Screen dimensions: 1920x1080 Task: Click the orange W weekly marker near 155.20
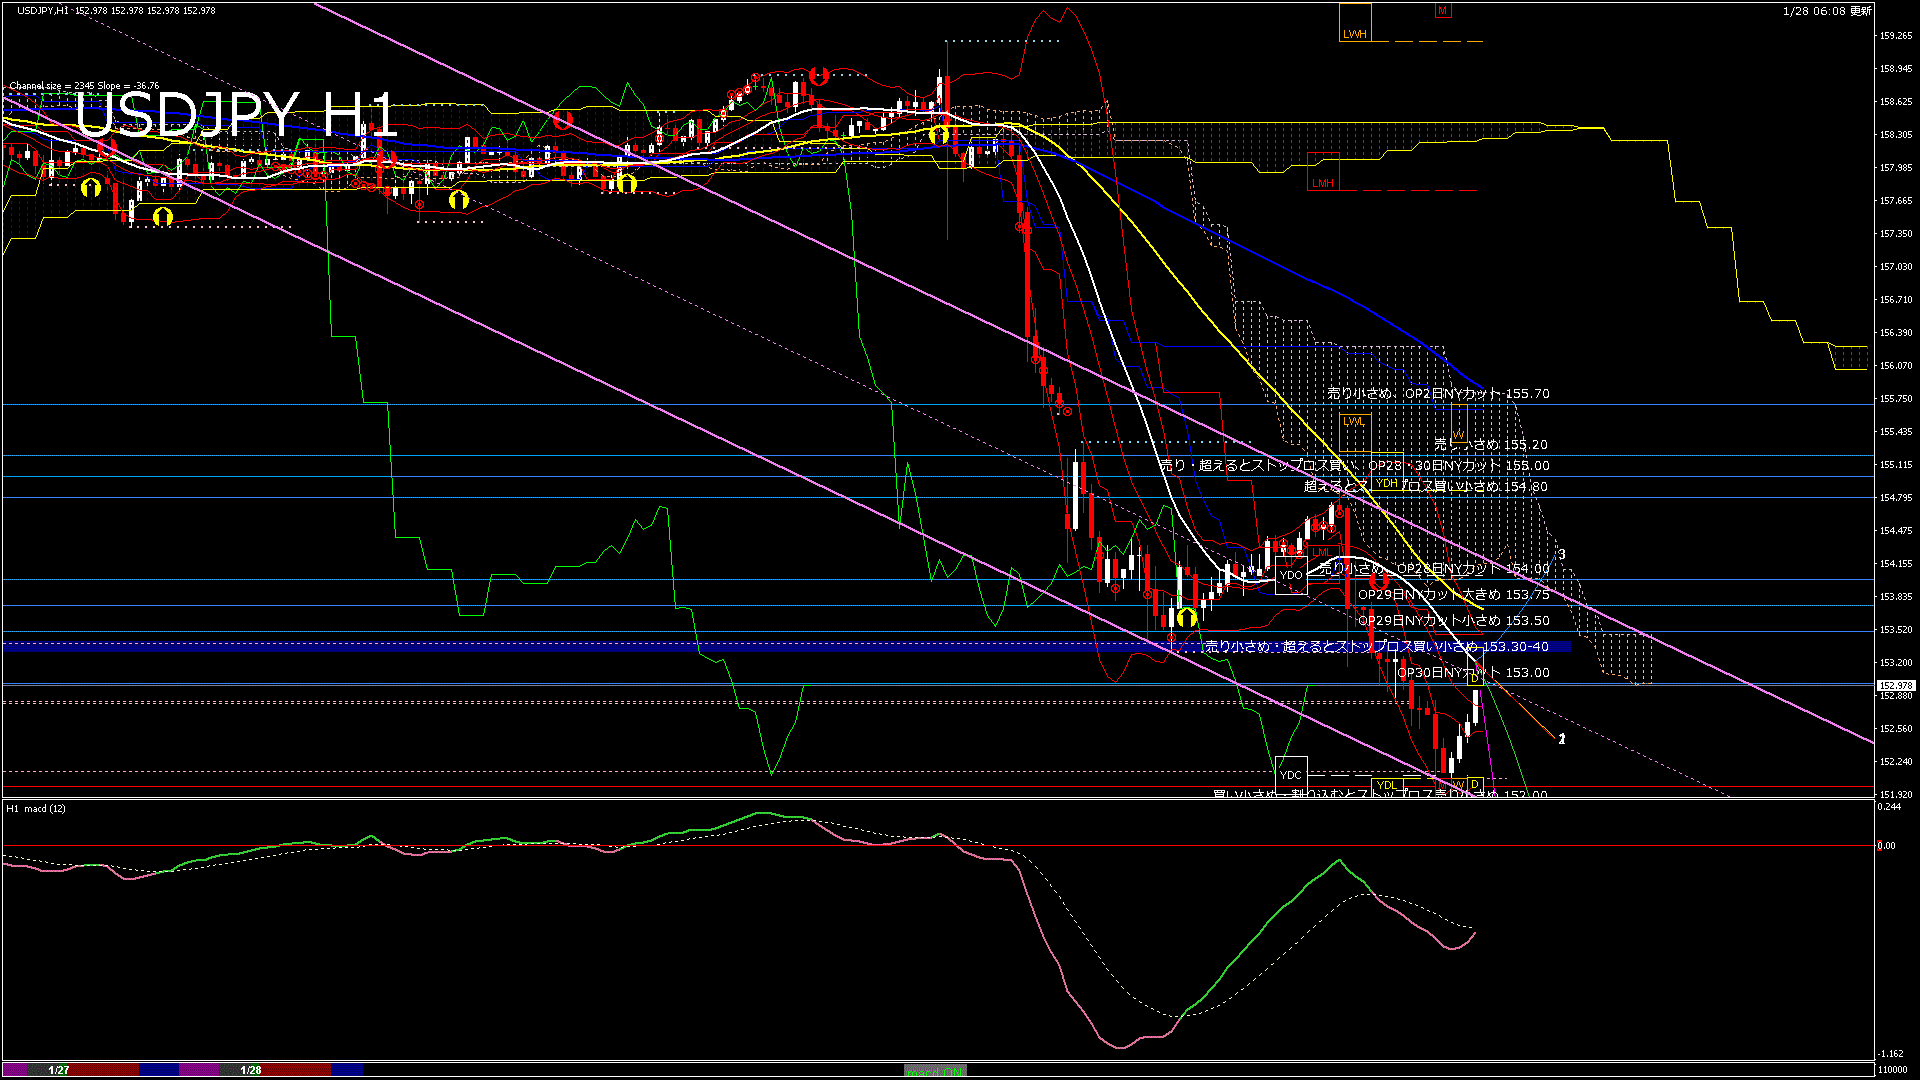tap(1459, 434)
